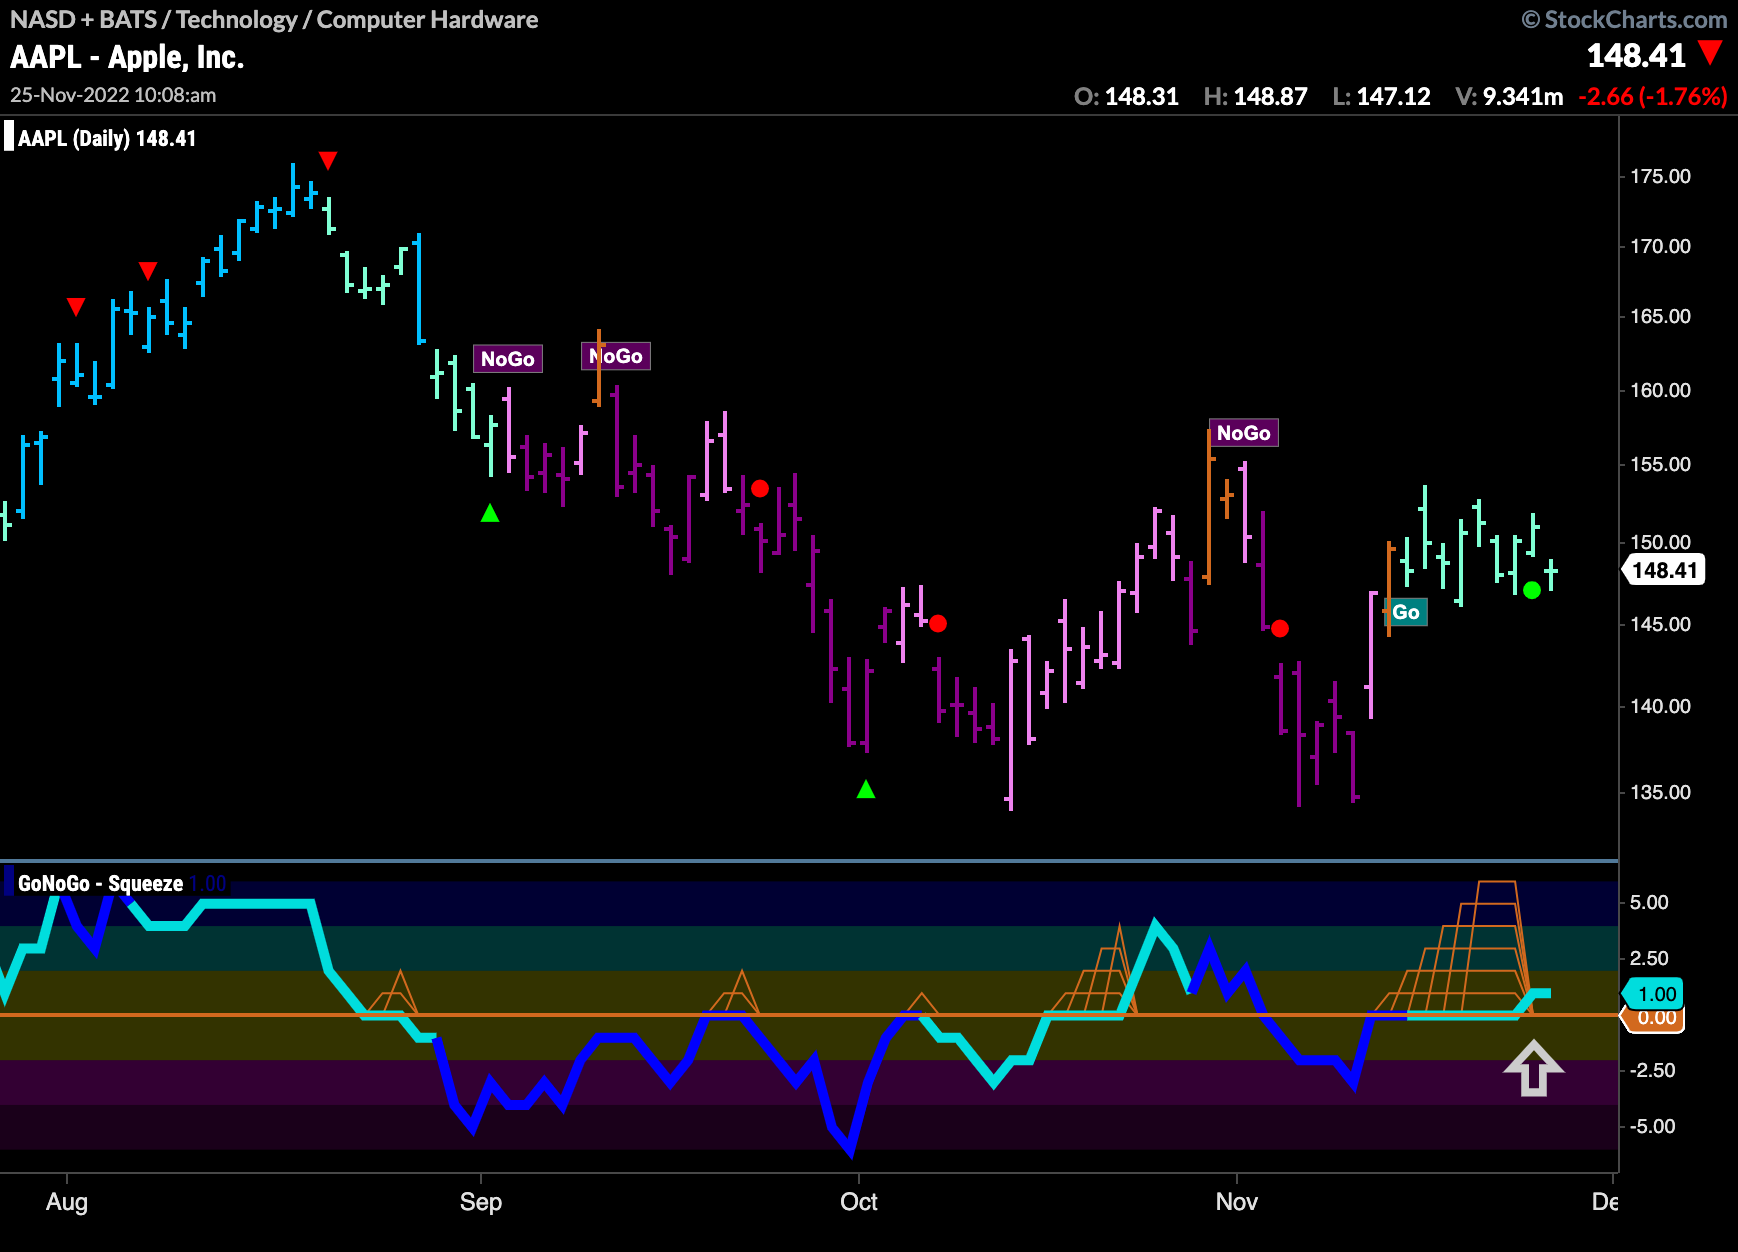Click the green dot near the latest bars

coord(1532,591)
